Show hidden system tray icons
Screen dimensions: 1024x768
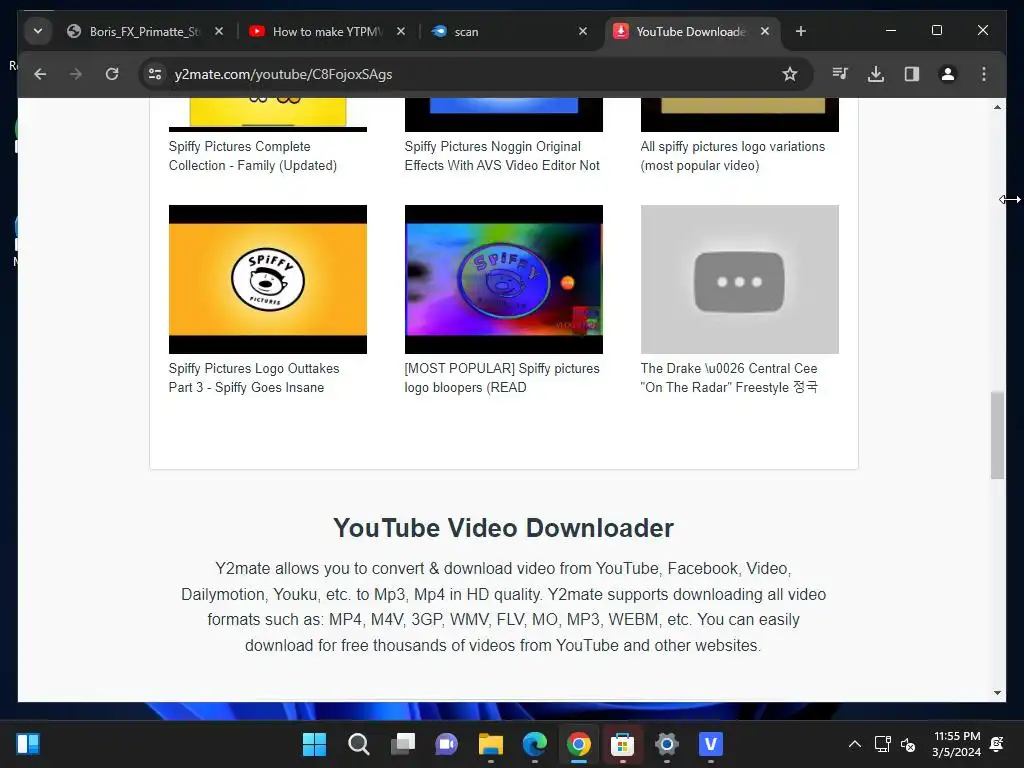click(x=854, y=744)
